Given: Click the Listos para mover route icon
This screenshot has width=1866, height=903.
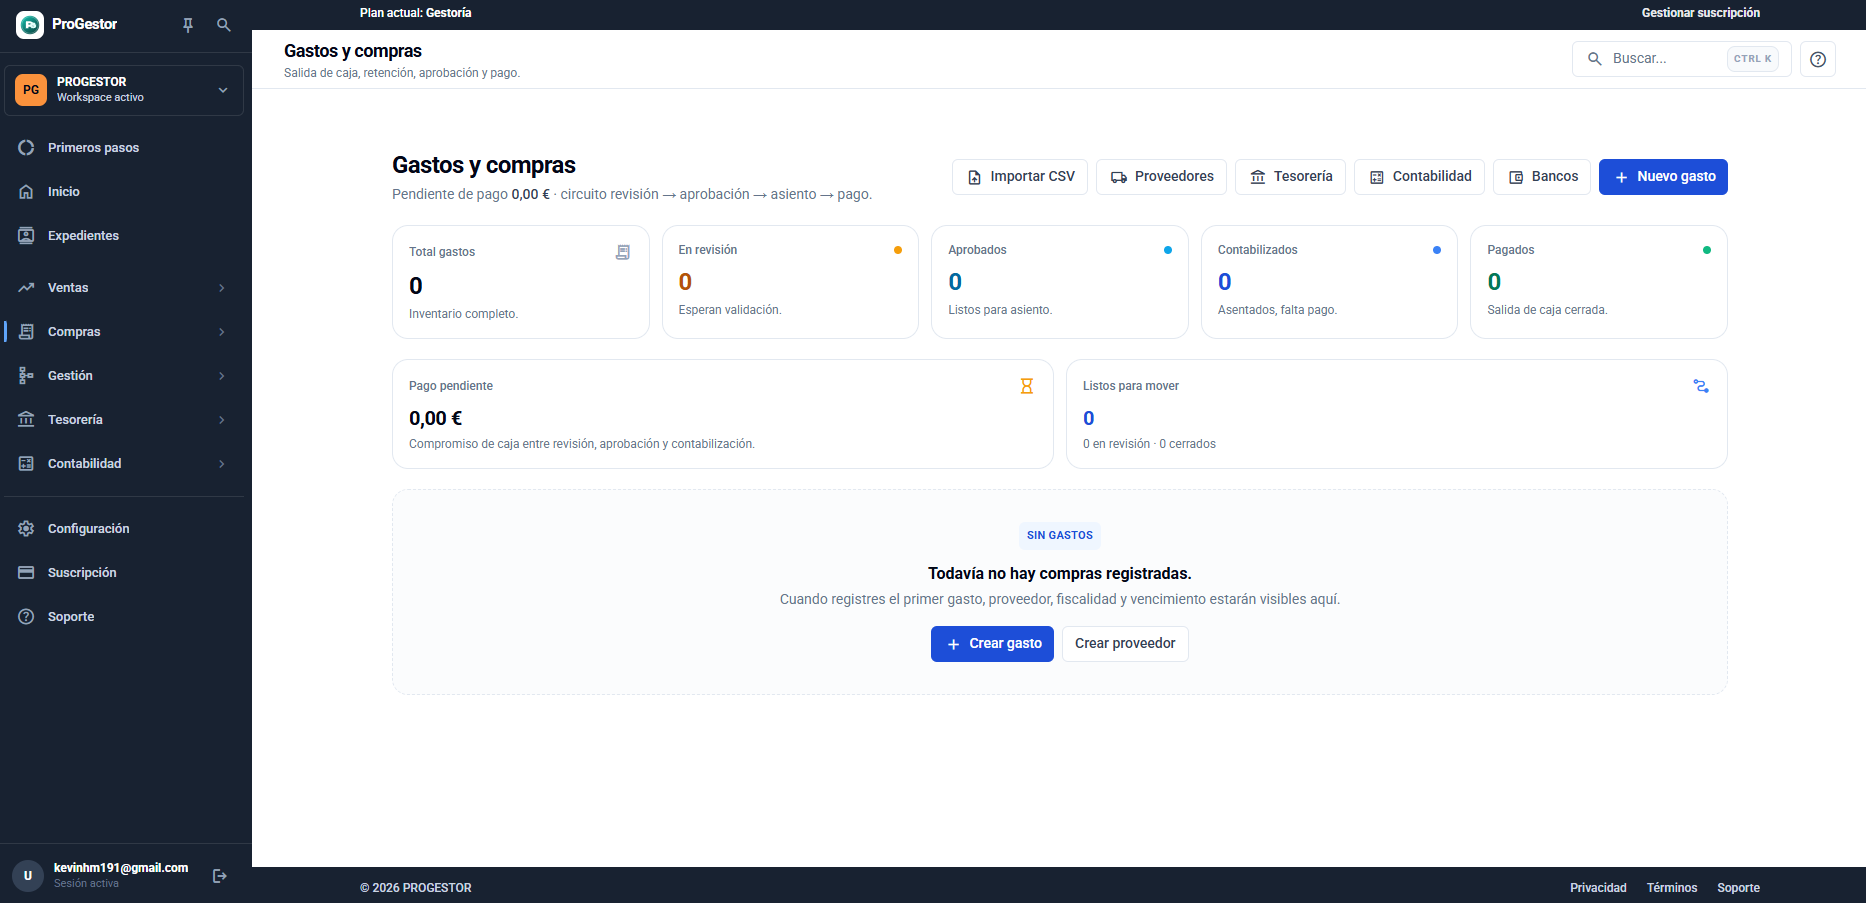Looking at the screenshot, I should click(1701, 386).
